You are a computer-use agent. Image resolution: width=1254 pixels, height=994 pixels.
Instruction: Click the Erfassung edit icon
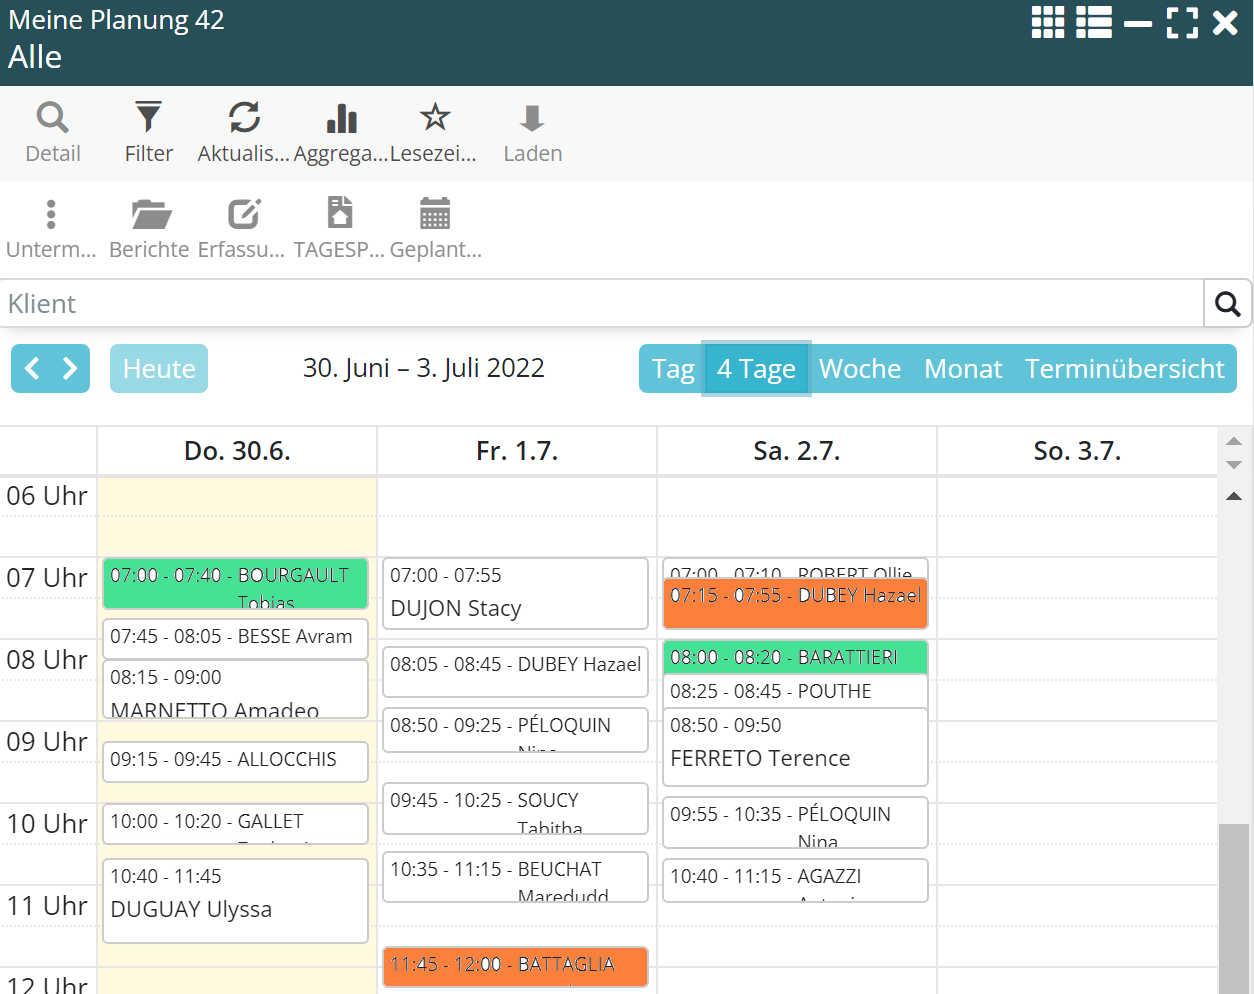pos(243,214)
